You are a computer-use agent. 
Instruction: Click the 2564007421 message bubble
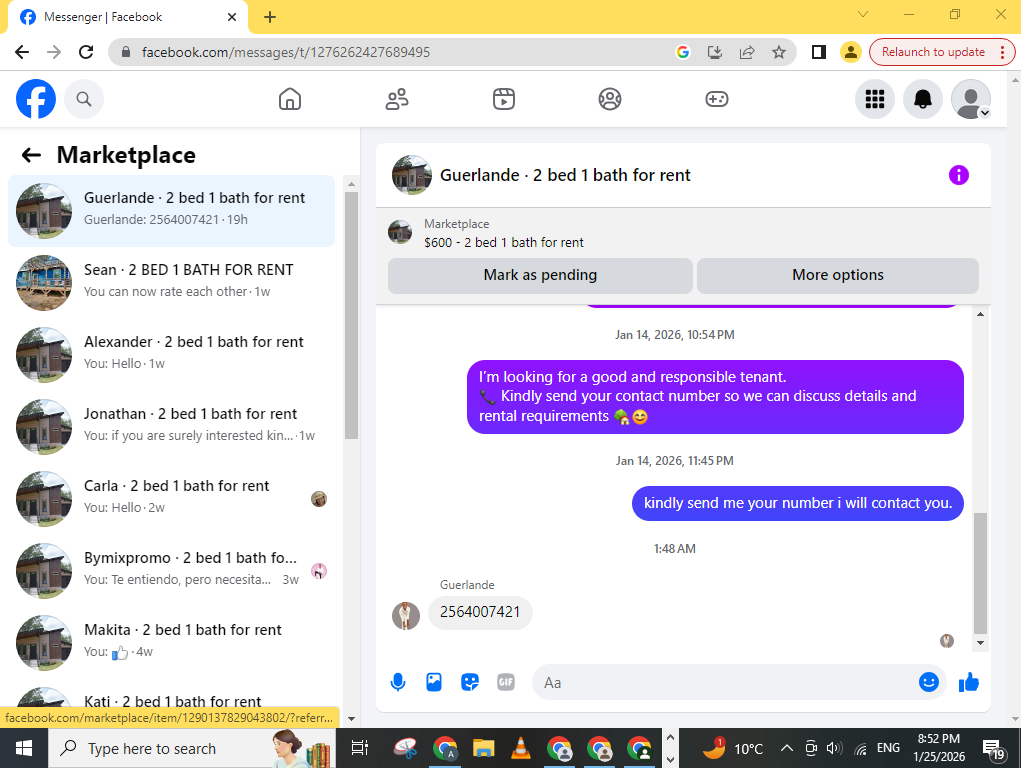[x=480, y=612]
